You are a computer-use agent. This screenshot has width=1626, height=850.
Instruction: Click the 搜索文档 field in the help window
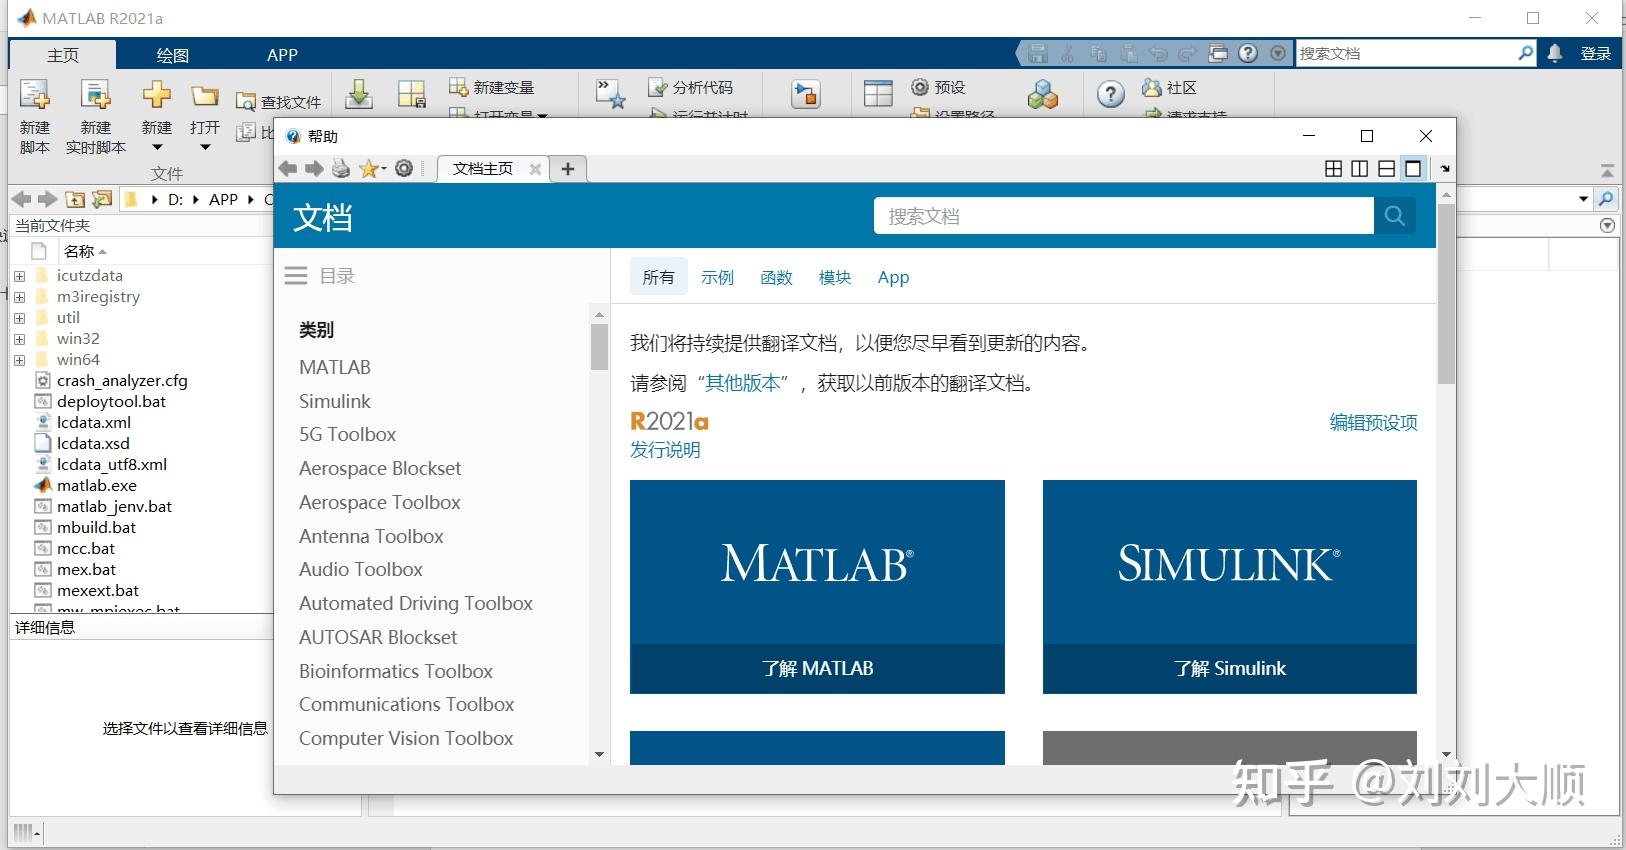(x=1124, y=216)
